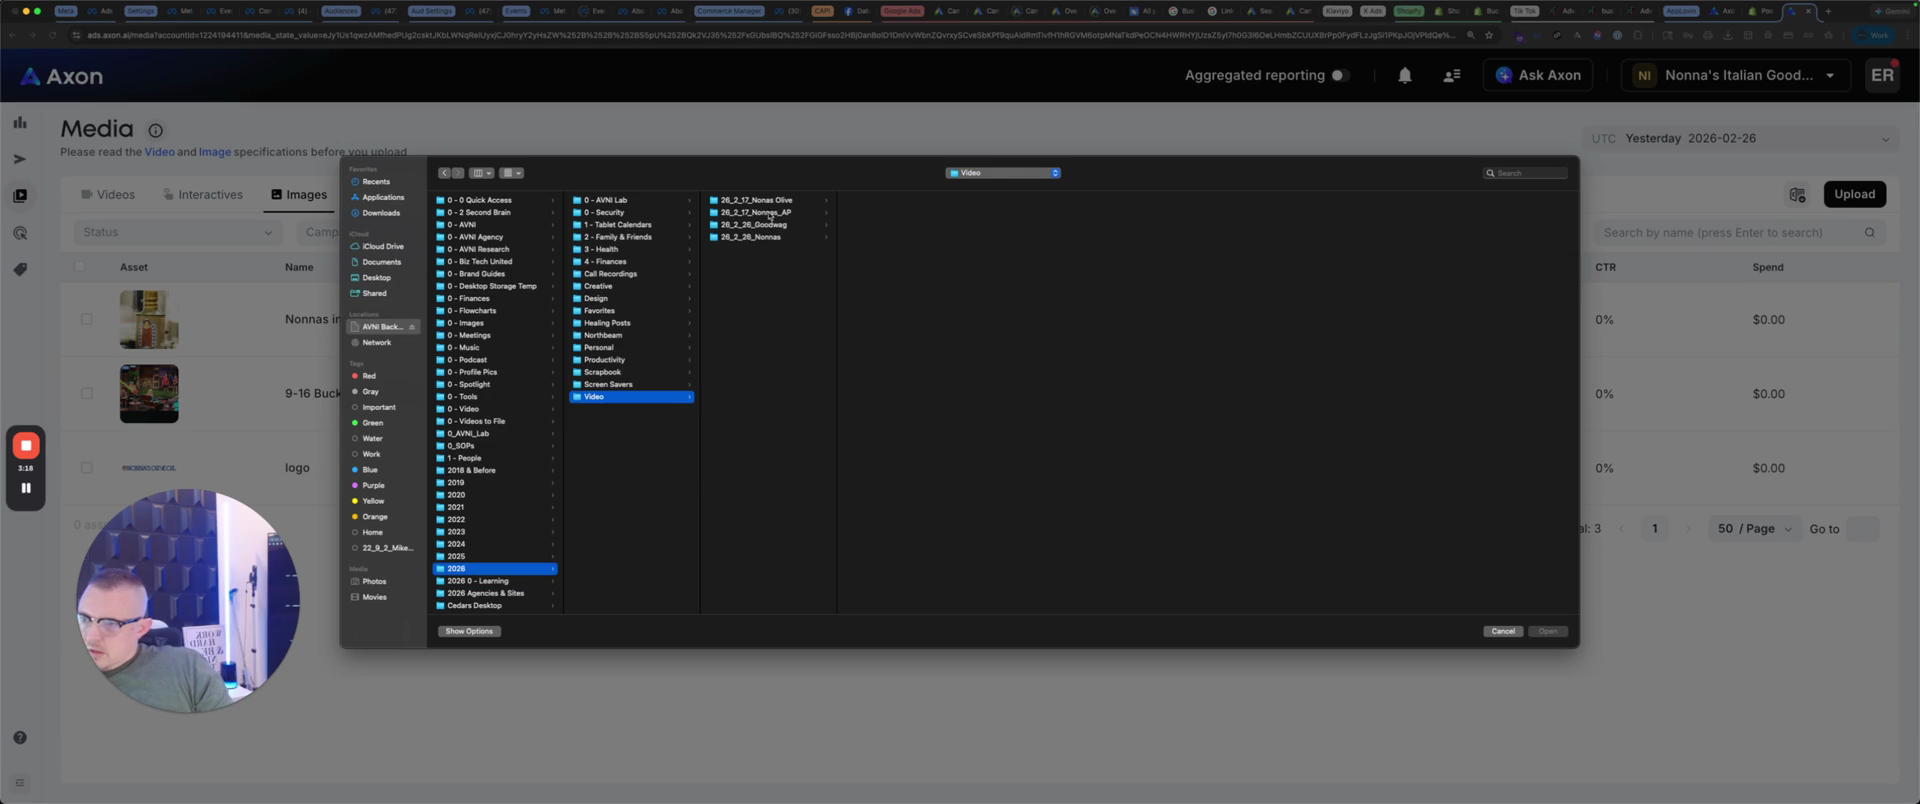Switch to the Interactives tab
This screenshot has height=804, width=1920.
[x=202, y=195]
